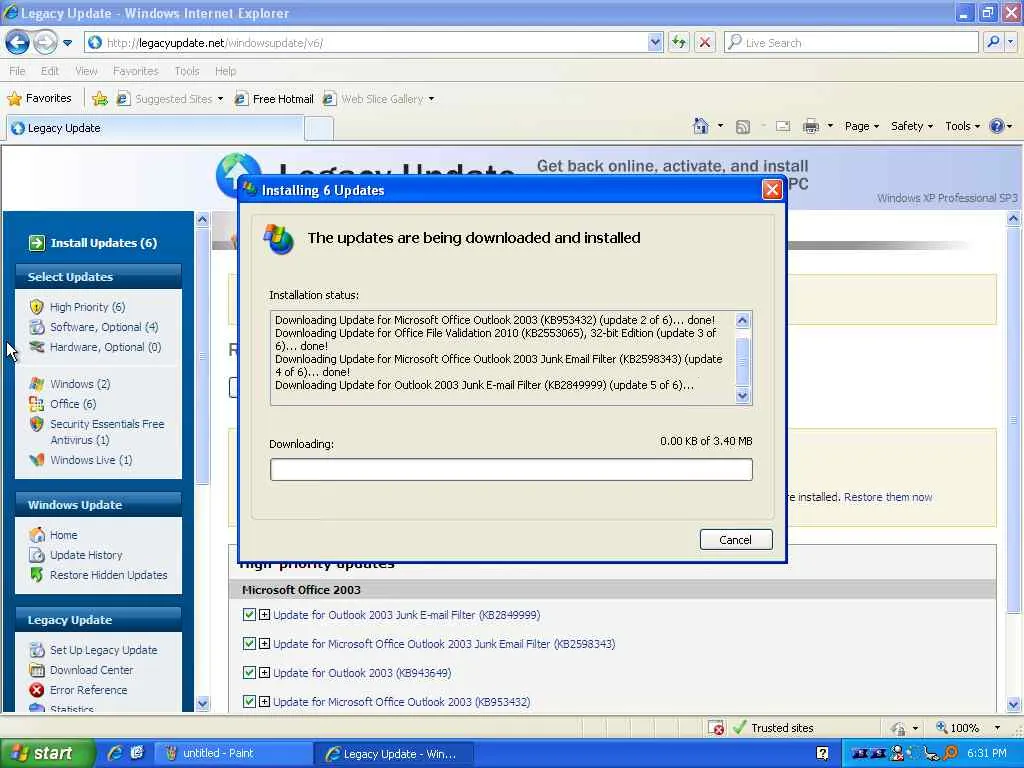Switch to untitled - Paint taskbar item
Viewport: 1024px width, 768px height.
tap(232, 753)
